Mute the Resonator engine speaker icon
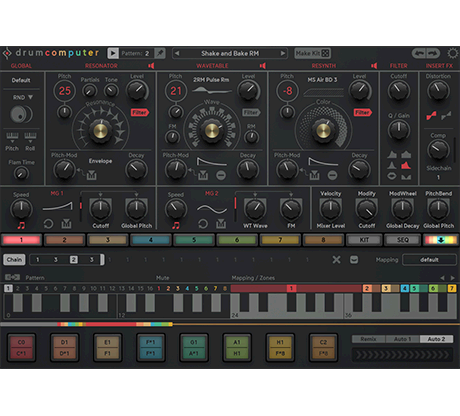 point(151,66)
